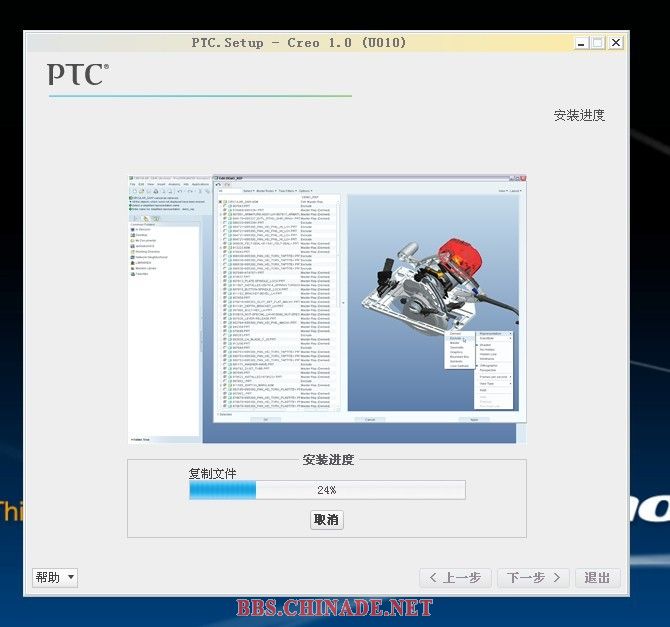This screenshot has width=670, height=627.
Task: Cancel the installation with 取消 button
Action: point(326,520)
